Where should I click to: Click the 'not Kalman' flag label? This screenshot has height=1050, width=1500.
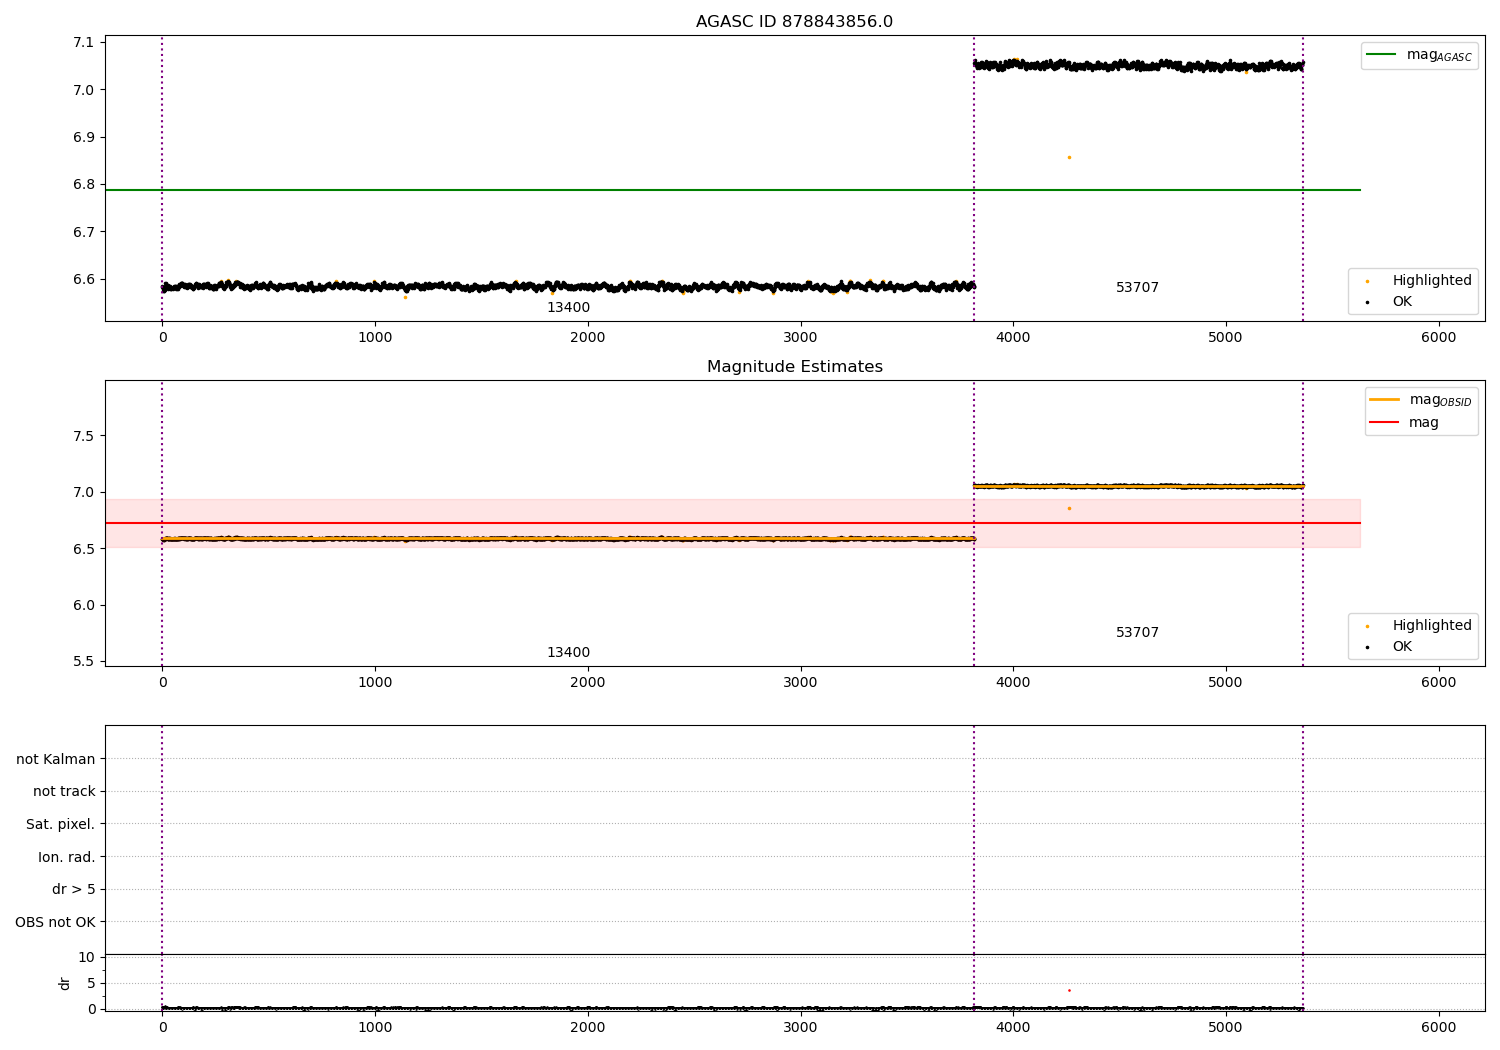[56, 760]
